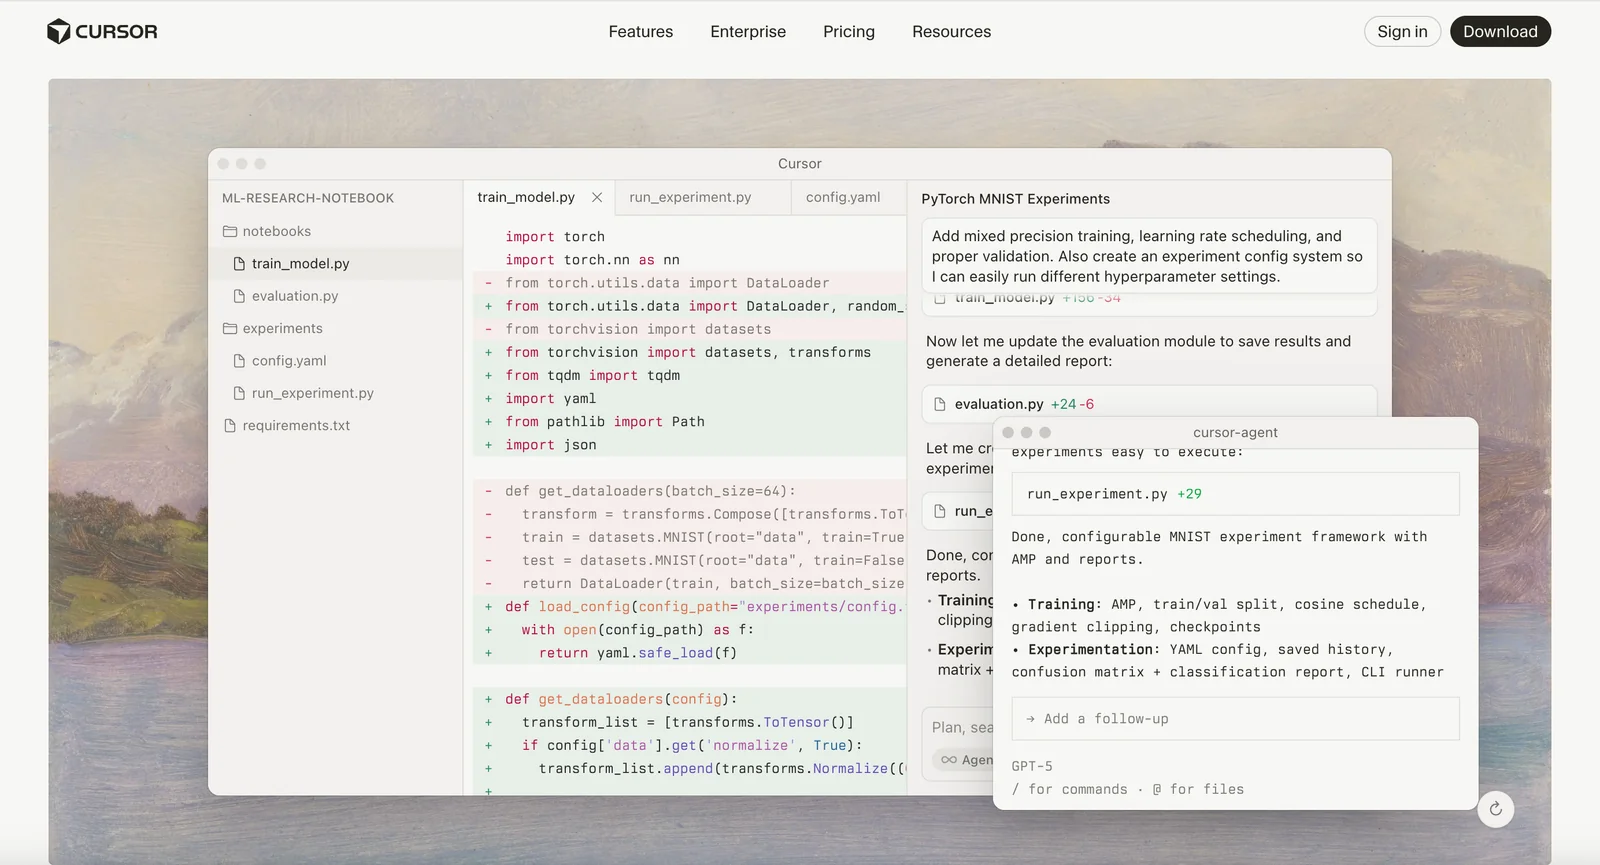The width and height of the screenshot is (1600, 865).
Task: Click the Cursor logo in header
Action: pos(102,32)
